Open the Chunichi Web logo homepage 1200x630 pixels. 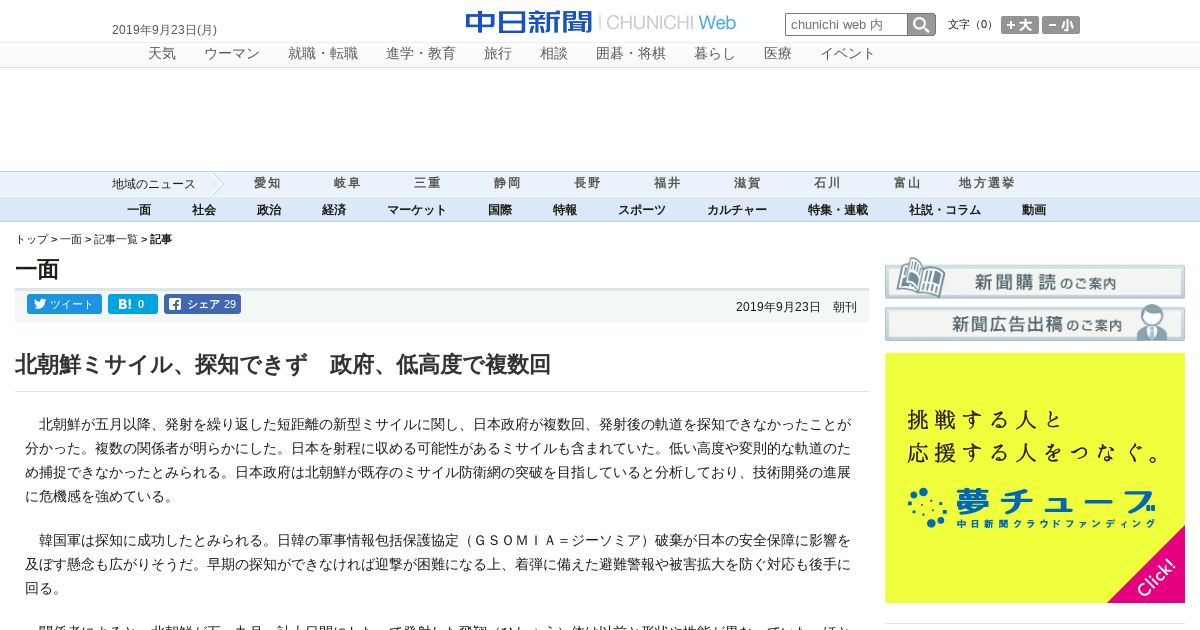600,22
